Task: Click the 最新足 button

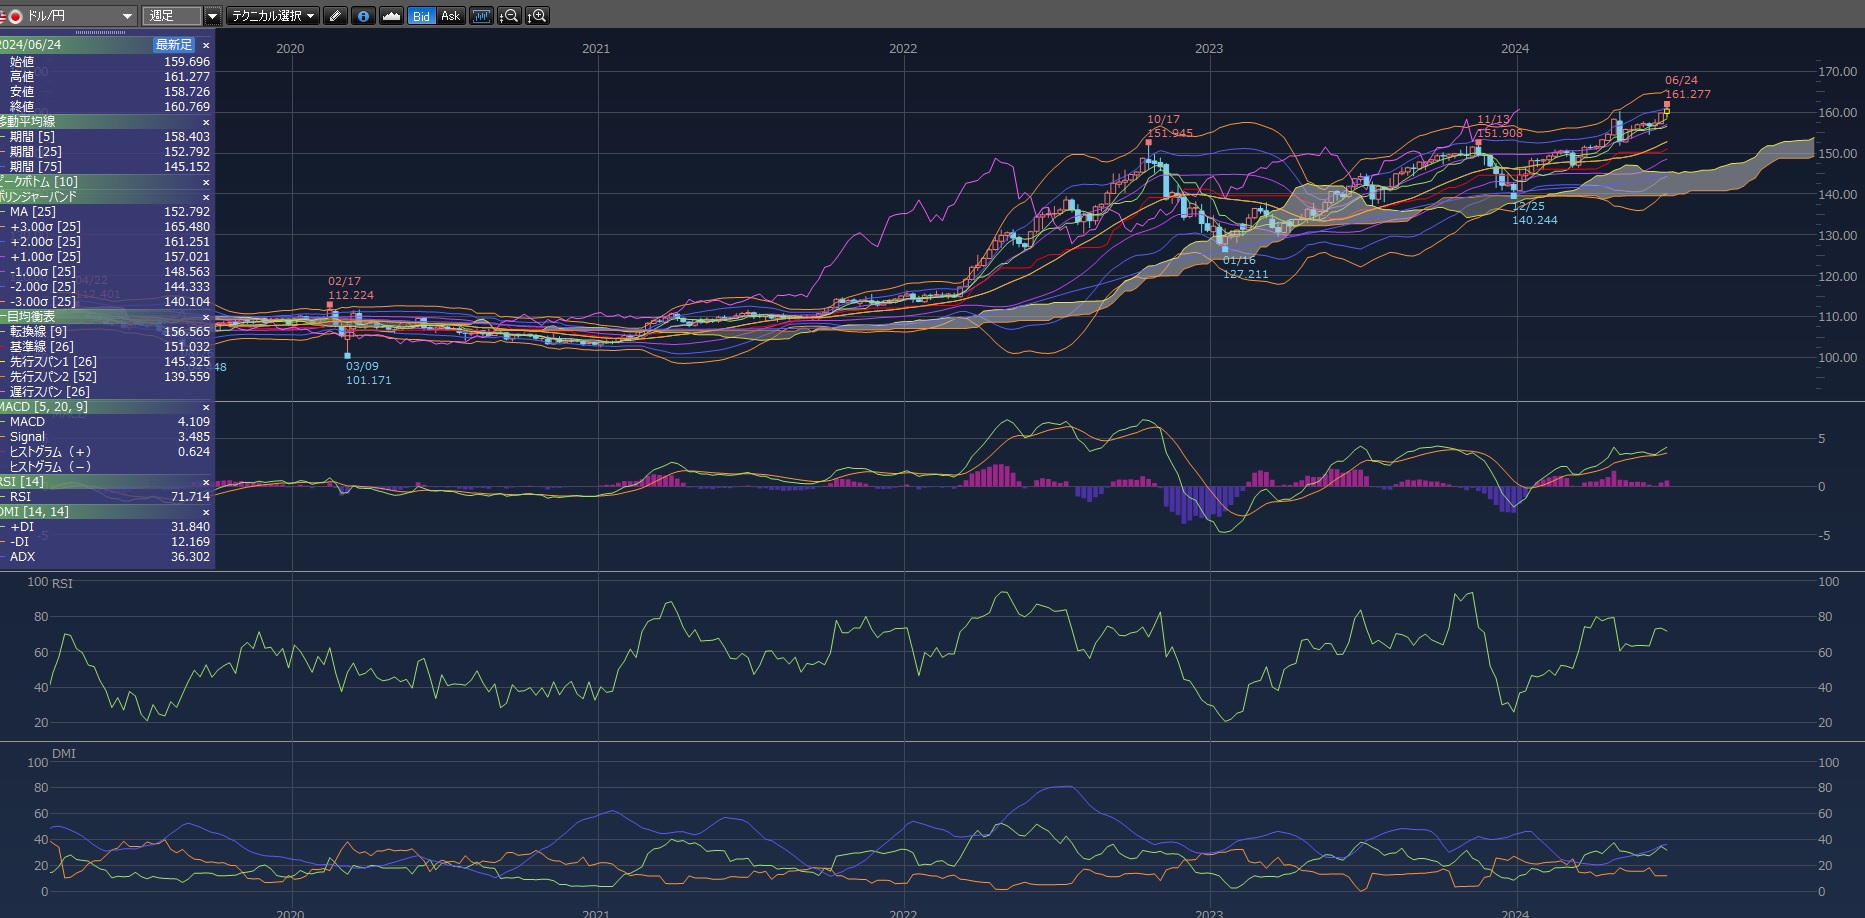Action: (x=173, y=45)
